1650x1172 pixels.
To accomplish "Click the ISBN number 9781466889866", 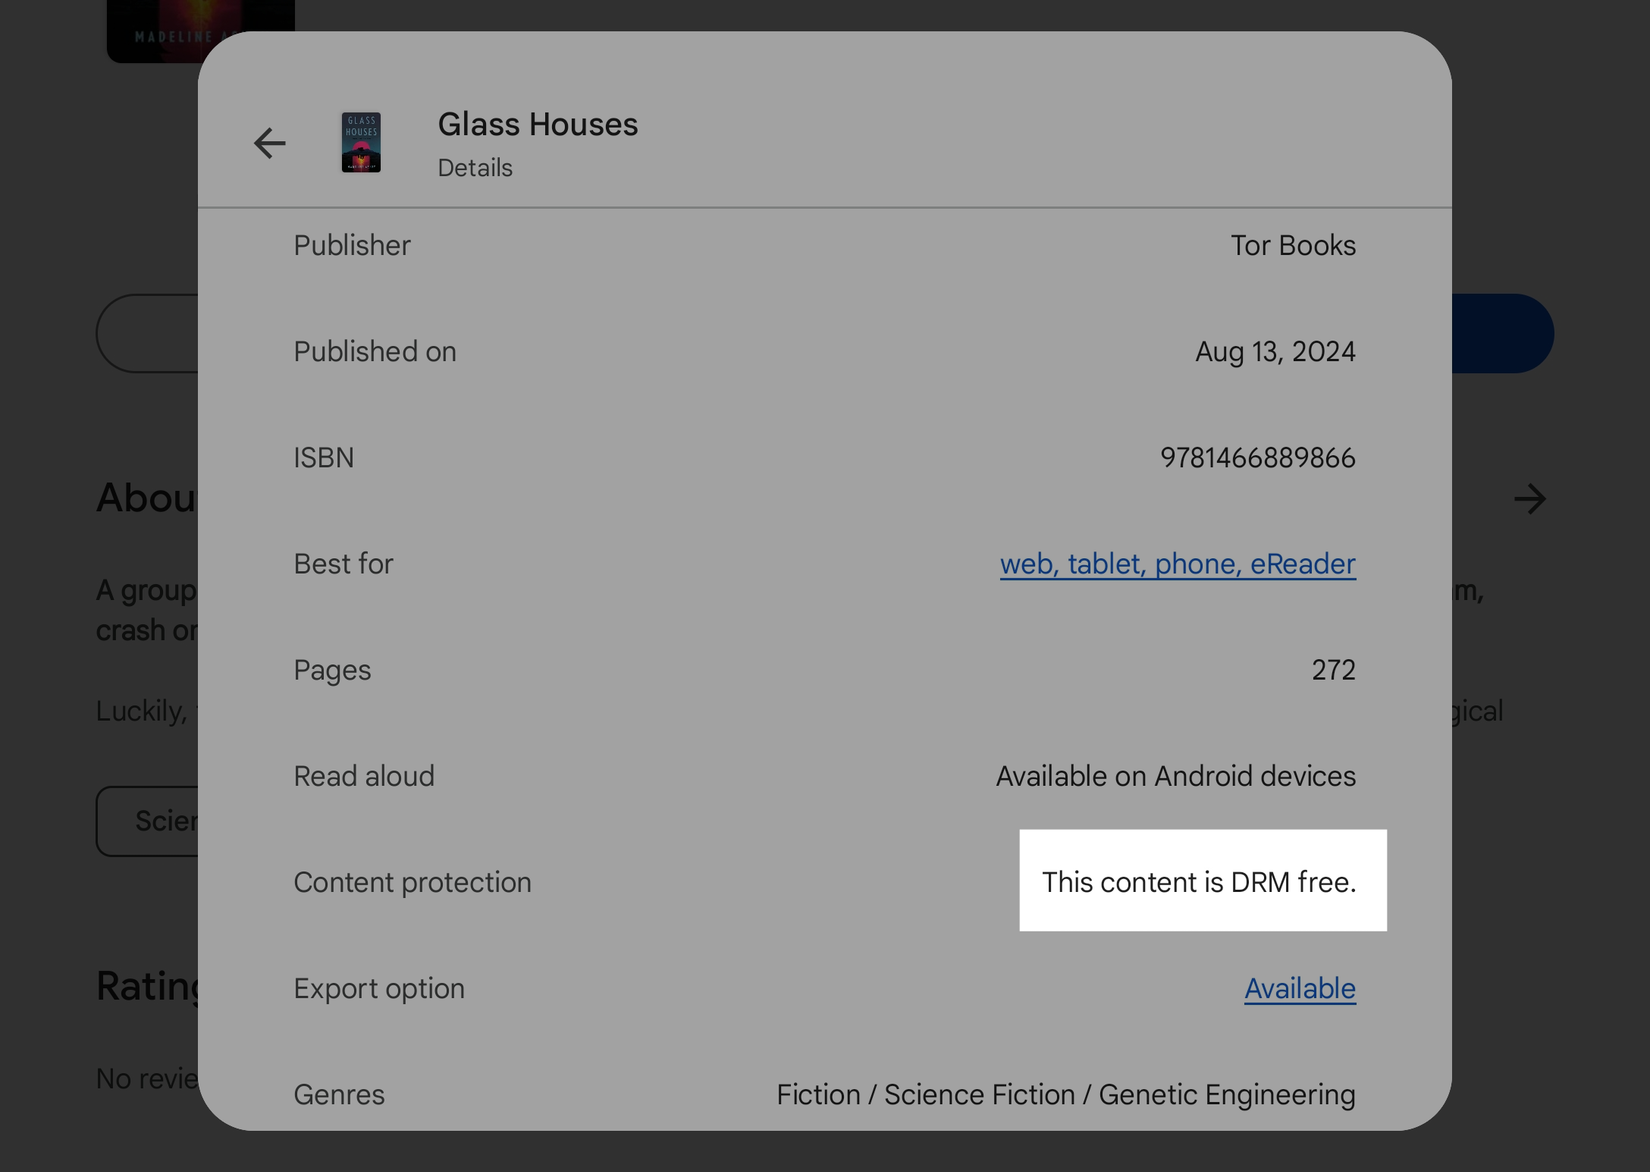I will (1257, 458).
